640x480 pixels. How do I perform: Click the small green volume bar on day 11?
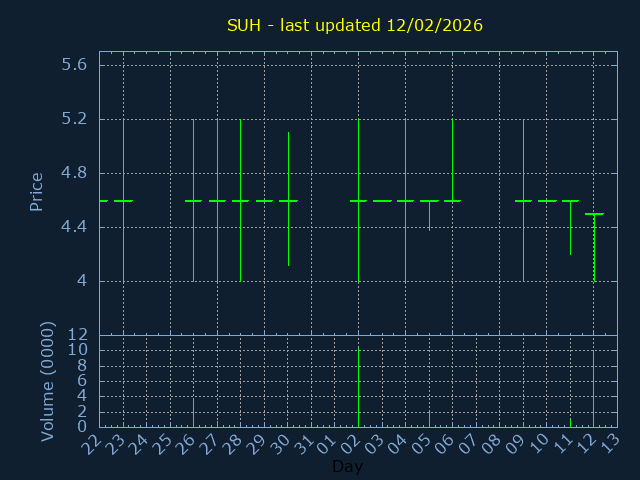(x=570, y=423)
